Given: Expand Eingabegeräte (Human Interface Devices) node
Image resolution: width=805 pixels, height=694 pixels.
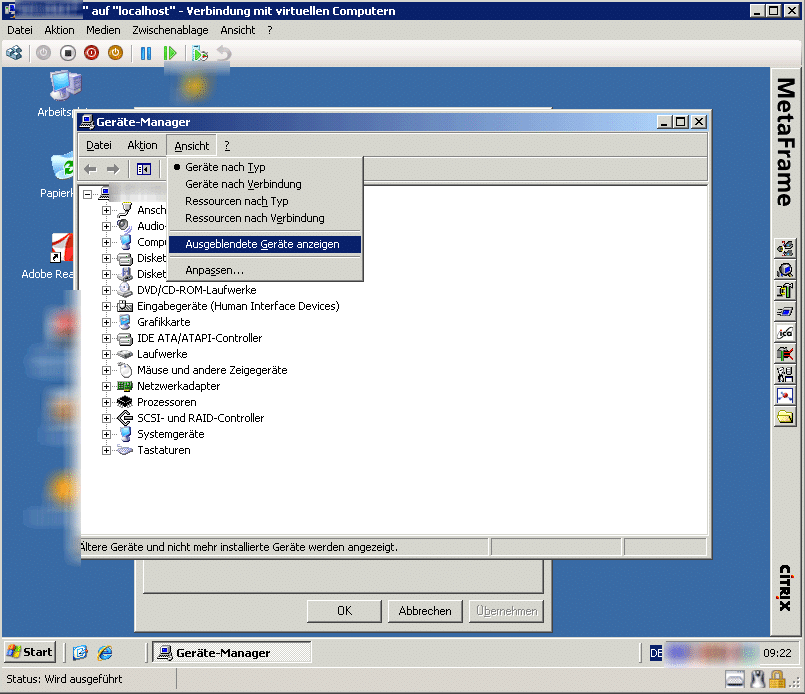Looking at the screenshot, I should click(106, 306).
